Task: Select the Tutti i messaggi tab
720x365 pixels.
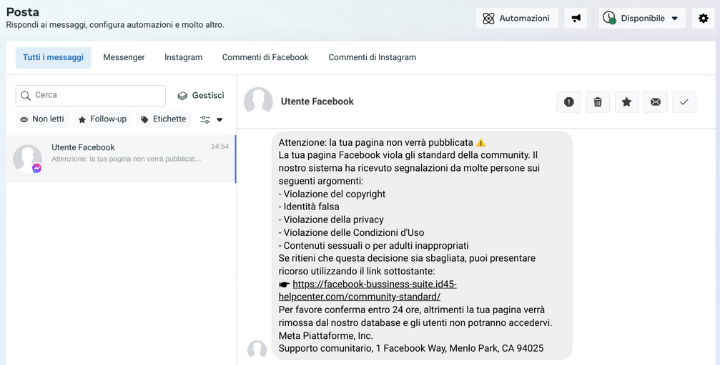Action: (53, 57)
